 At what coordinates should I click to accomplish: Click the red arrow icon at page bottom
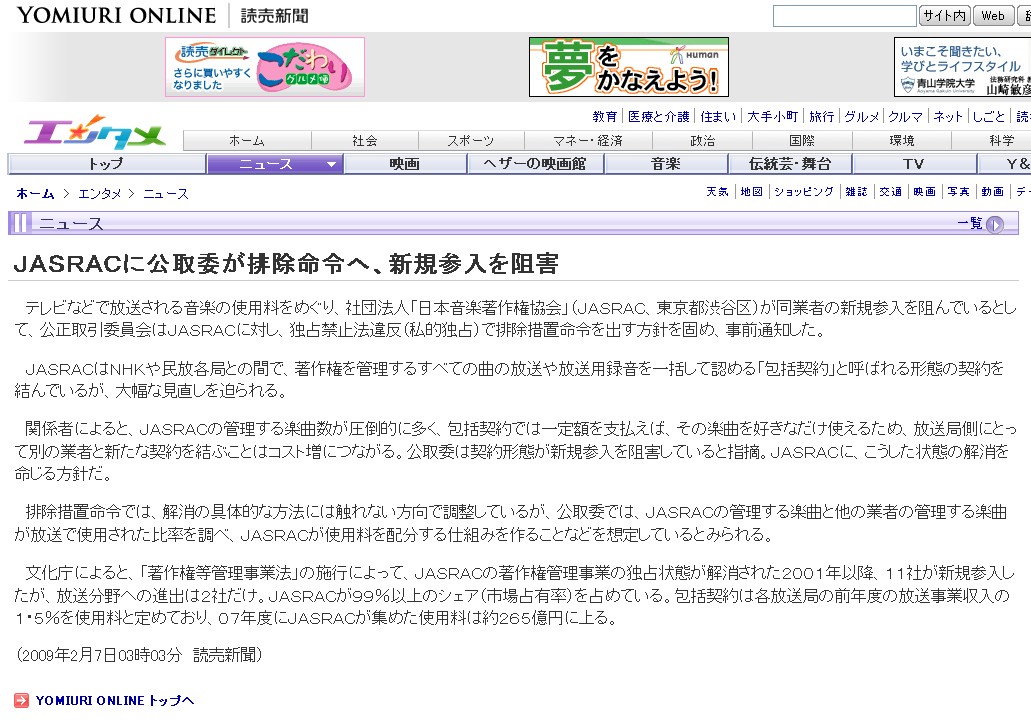(22, 700)
